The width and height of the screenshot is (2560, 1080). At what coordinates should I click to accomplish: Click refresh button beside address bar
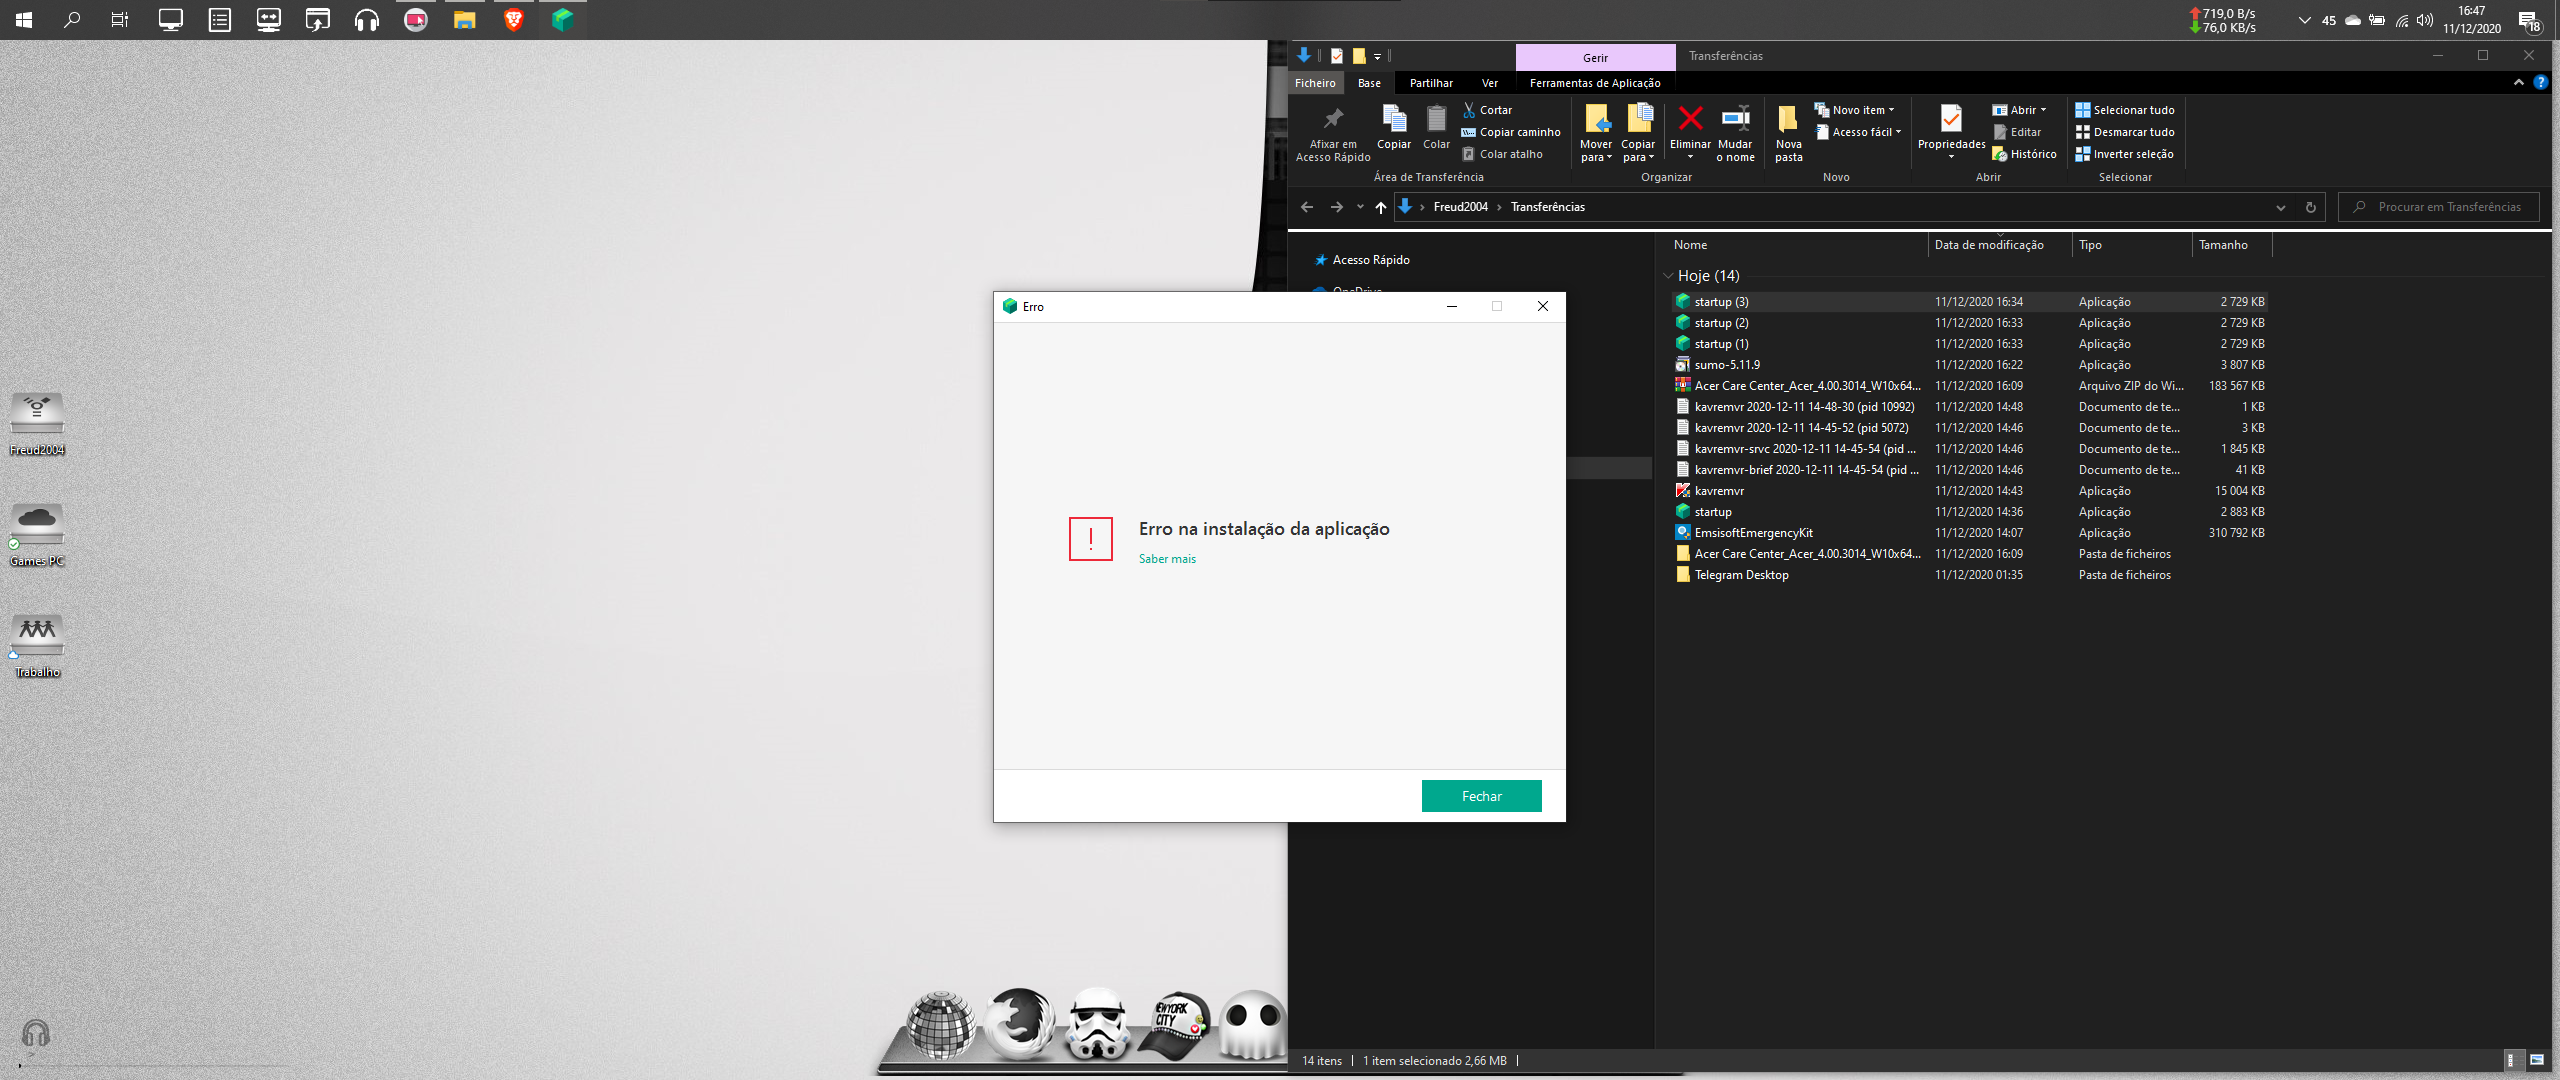[x=2310, y=207]
